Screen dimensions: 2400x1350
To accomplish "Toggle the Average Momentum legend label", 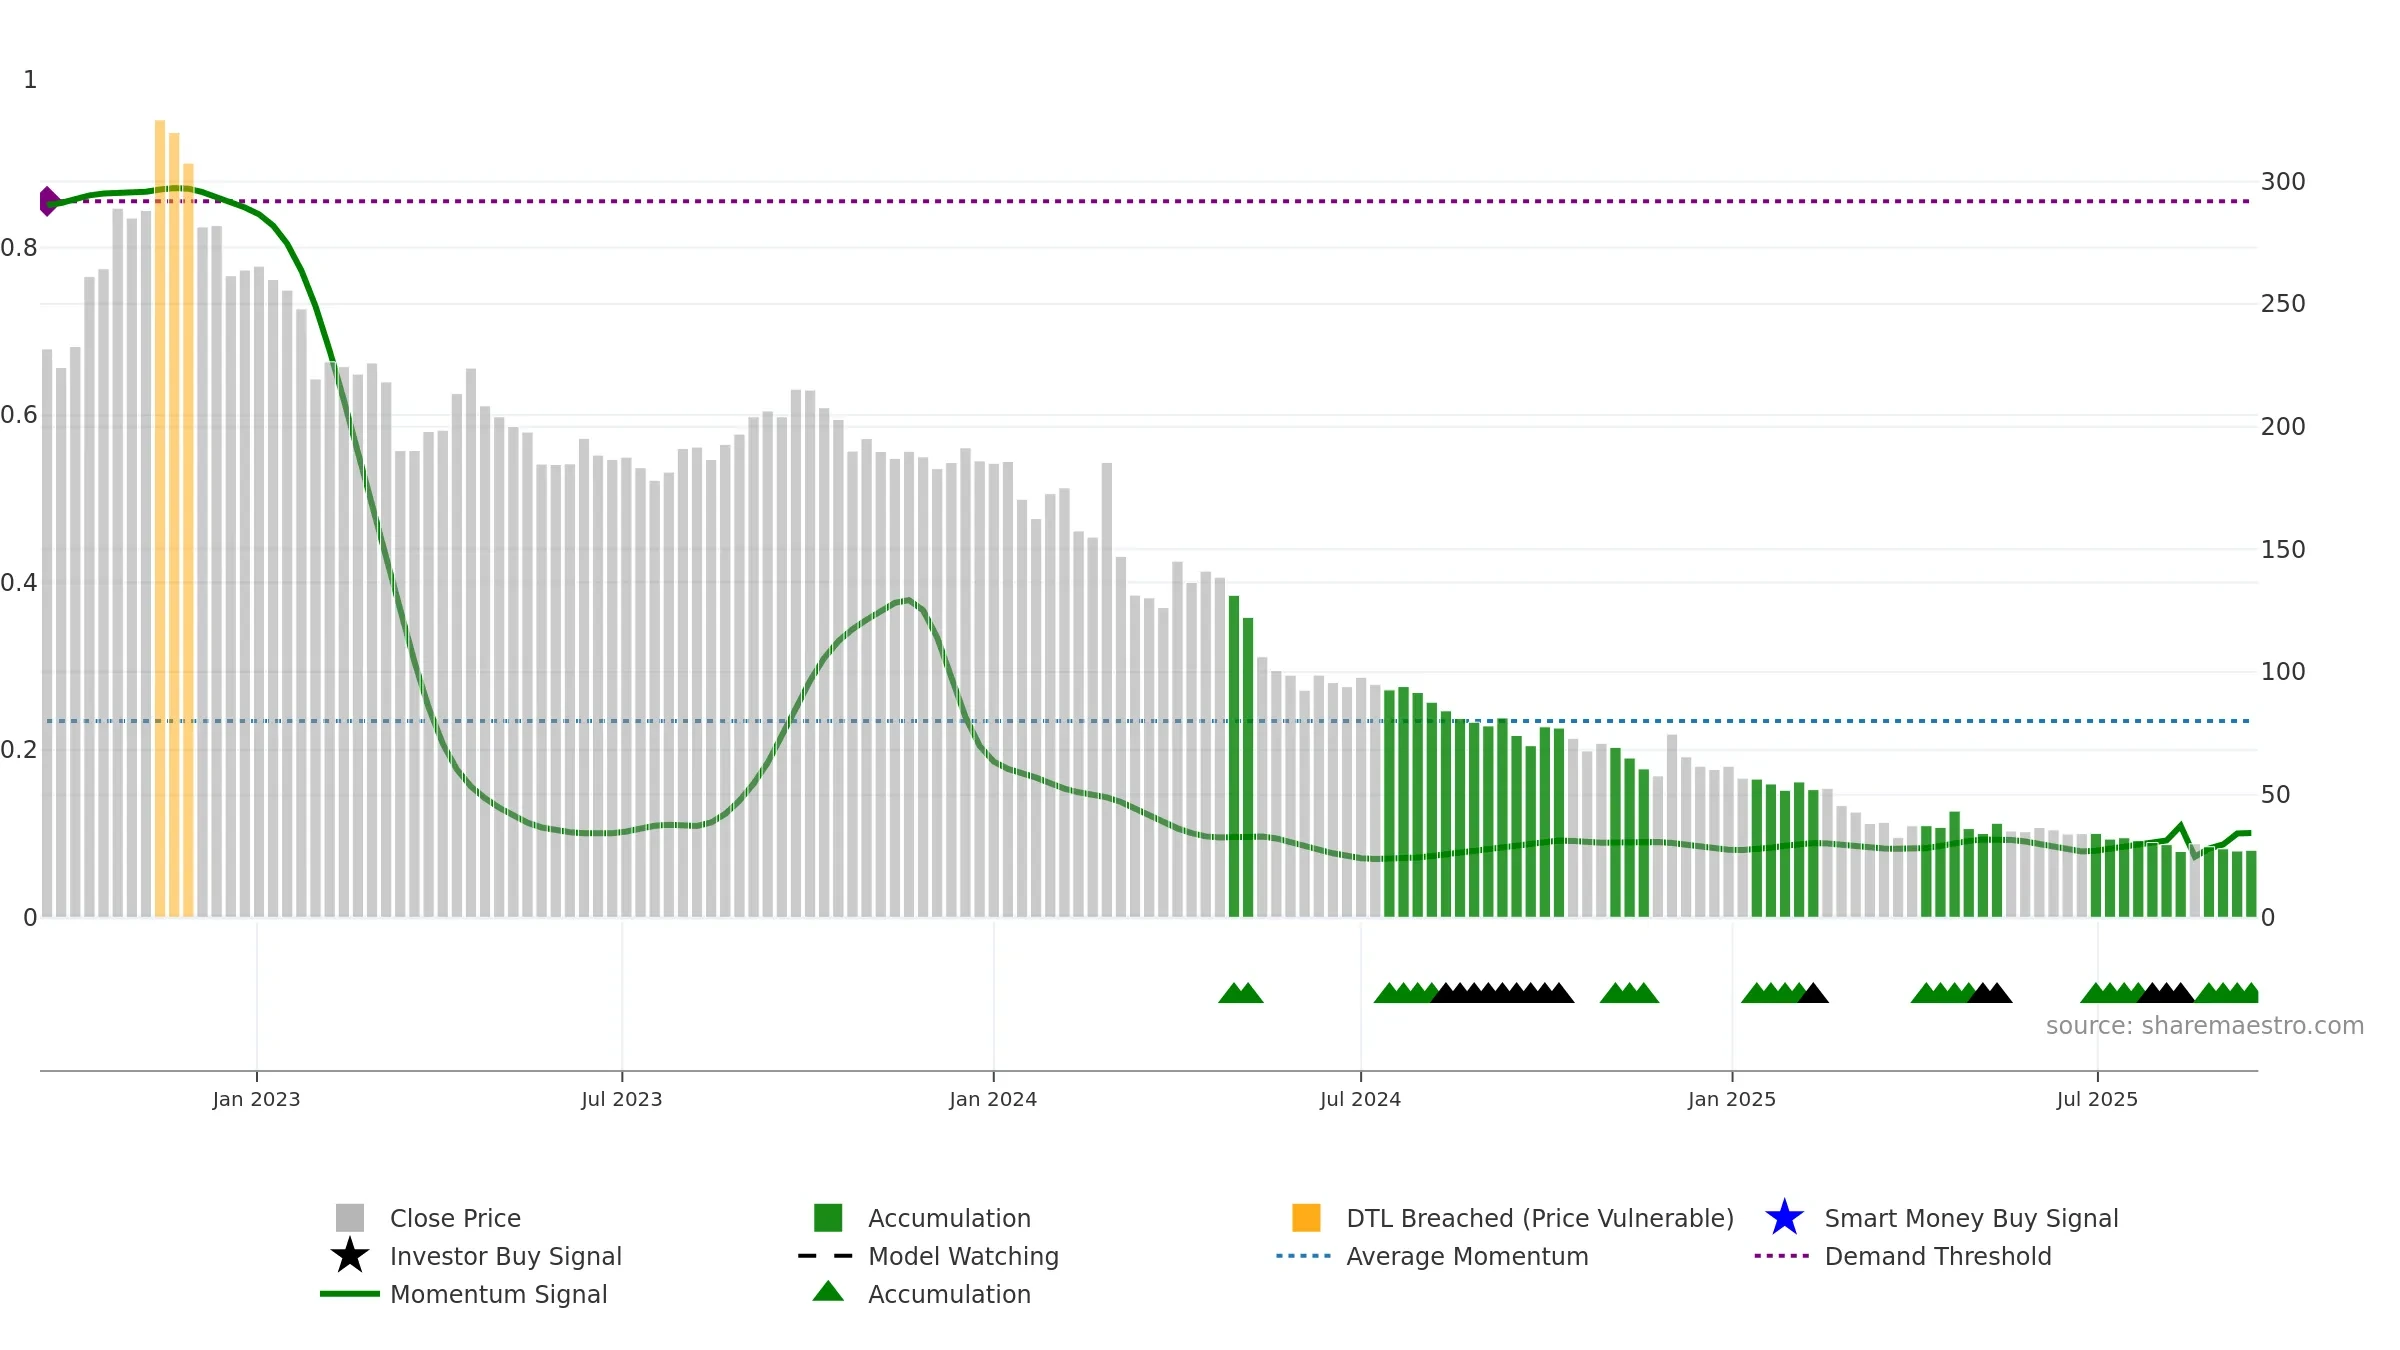I will pos(1467,1256).
